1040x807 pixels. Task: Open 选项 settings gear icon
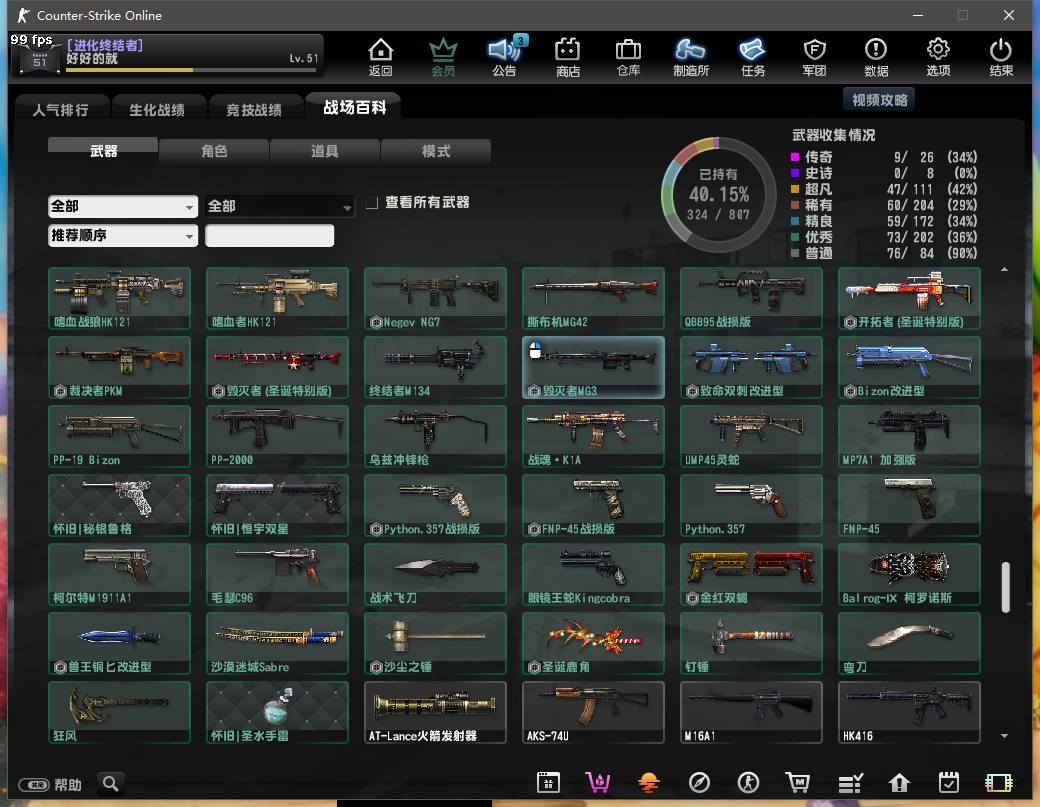pos(938,56)
